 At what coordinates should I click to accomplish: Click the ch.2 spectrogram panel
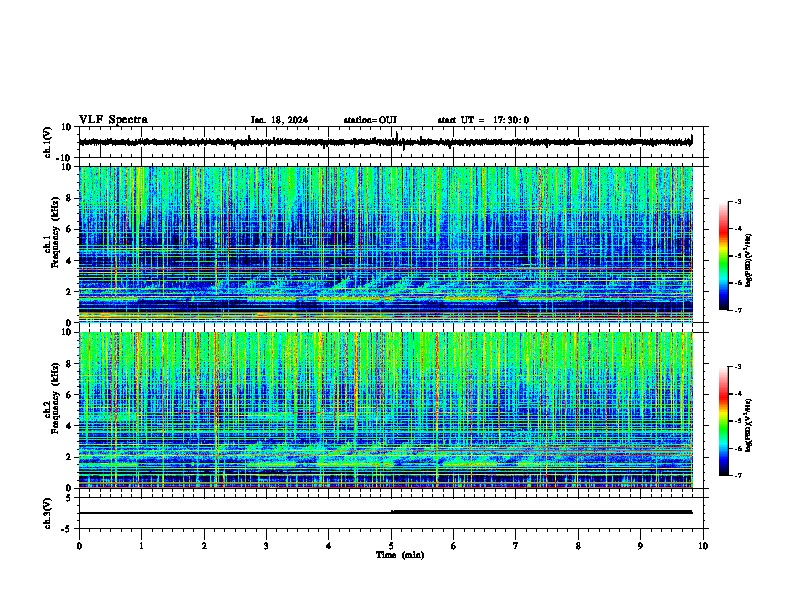click(386, 410)
